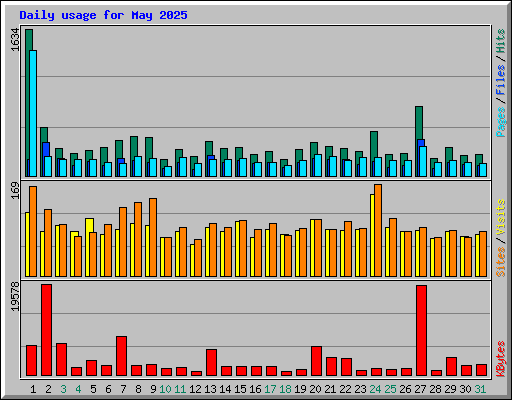This screenshot has height=400, width=512.
Task: Click the KBytes legend label
Action: coord(500,359)
